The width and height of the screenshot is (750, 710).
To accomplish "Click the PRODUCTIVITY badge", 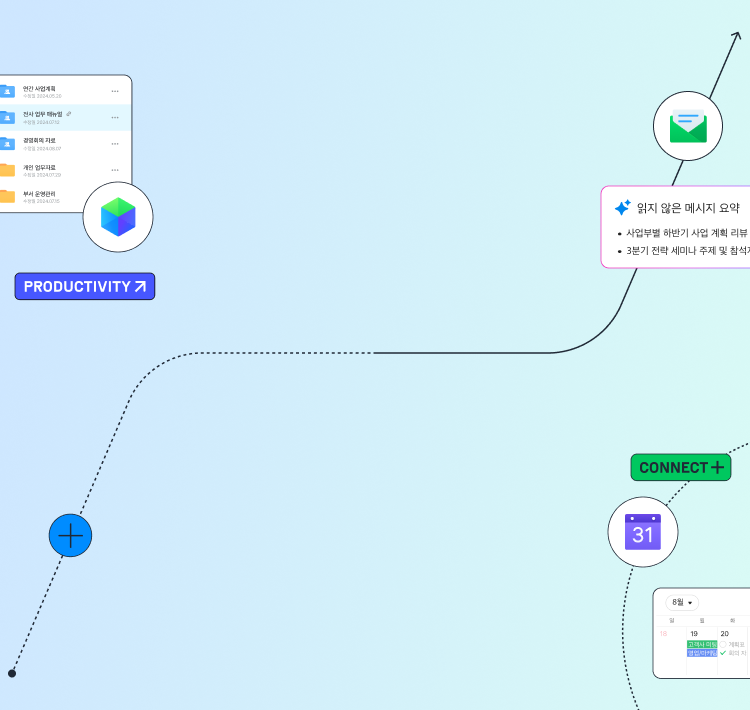I will click(85, 287).
